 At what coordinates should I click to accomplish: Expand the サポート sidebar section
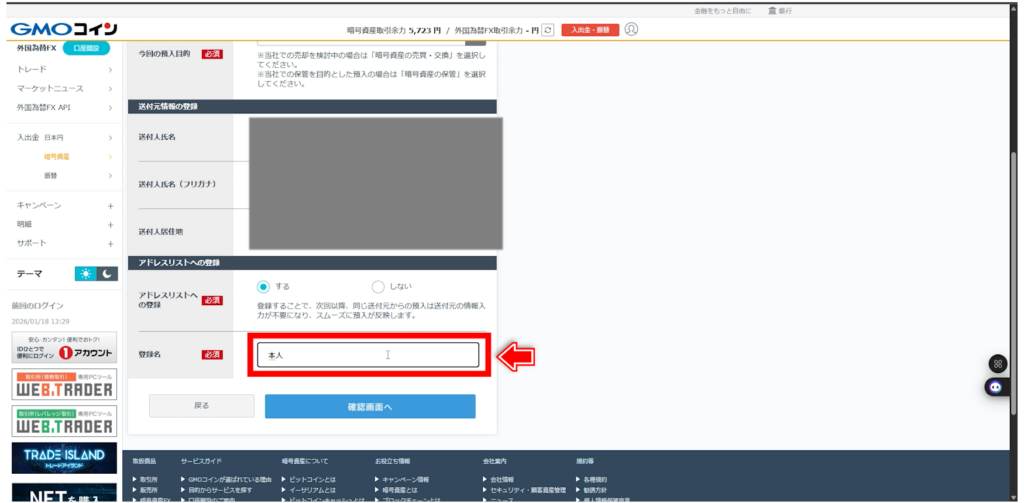pyautogui.click(x=64, y=243)
